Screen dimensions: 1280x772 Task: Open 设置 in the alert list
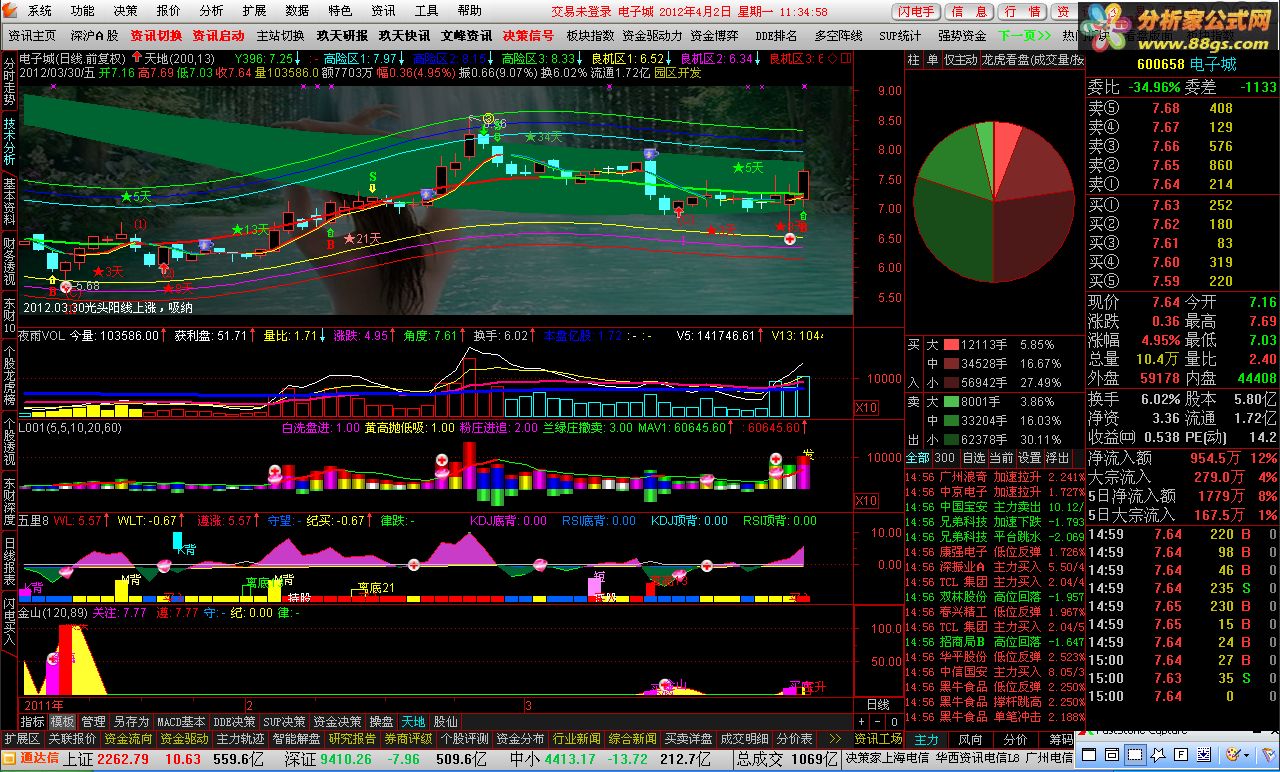point(1029,458)
